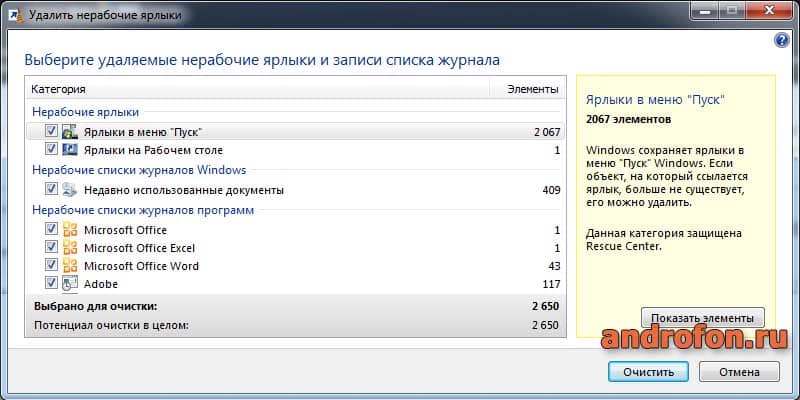Uncheck Ярлыки в меню "Пуск" checkbox

[51, 131]
